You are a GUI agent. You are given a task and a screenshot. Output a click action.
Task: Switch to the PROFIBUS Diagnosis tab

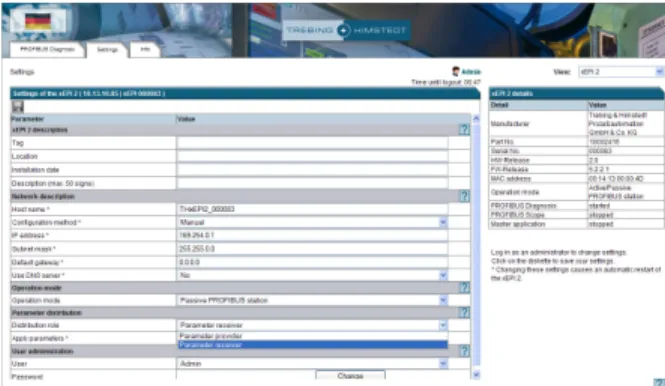48,50
